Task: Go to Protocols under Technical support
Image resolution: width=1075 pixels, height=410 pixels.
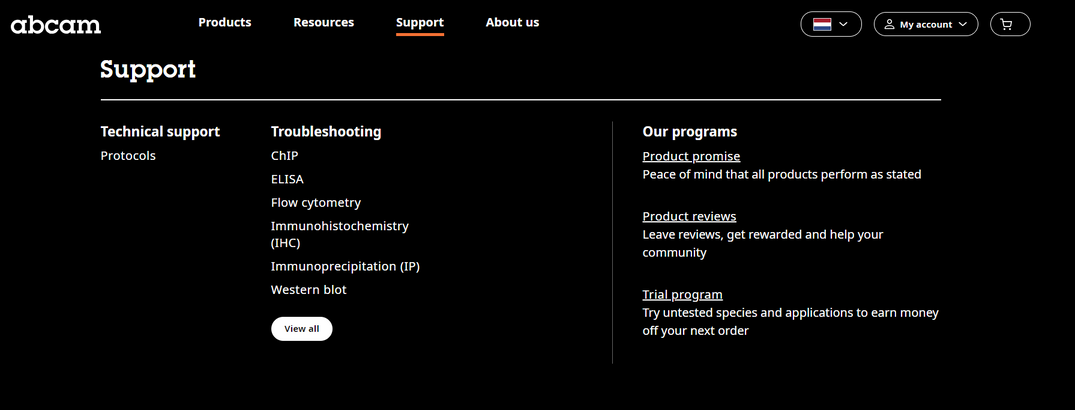Action: pos(128,156)
